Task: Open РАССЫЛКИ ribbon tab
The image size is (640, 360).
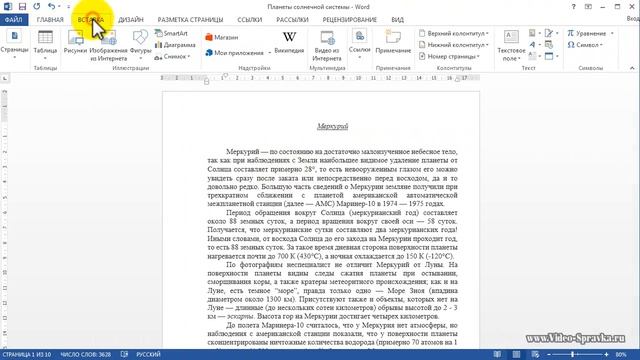Action: pyautogui.click(x=292, y=20)
